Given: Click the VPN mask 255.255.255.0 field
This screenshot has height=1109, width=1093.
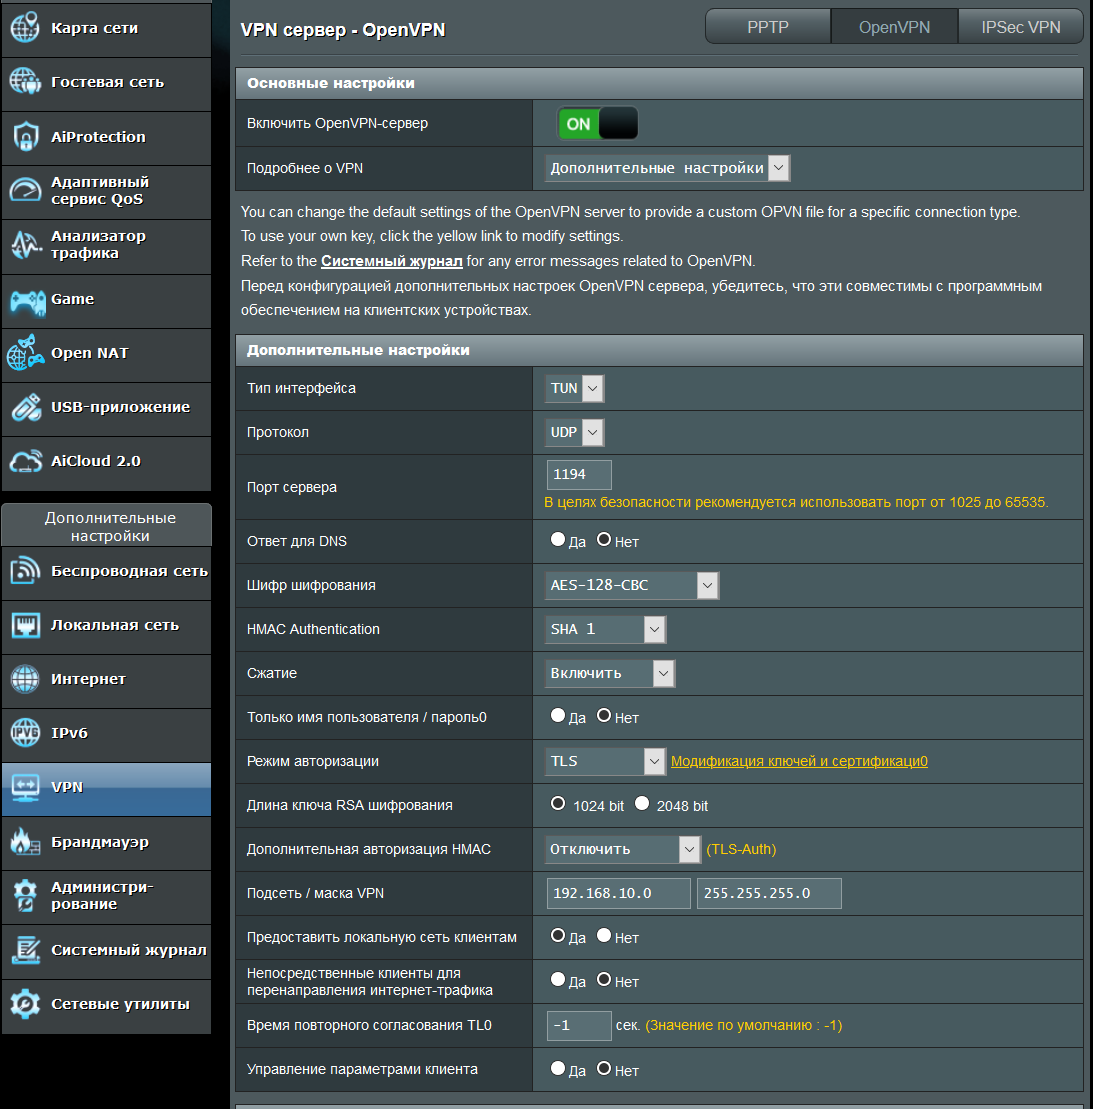Looking at the screenshot, I should tap(769, 893).
